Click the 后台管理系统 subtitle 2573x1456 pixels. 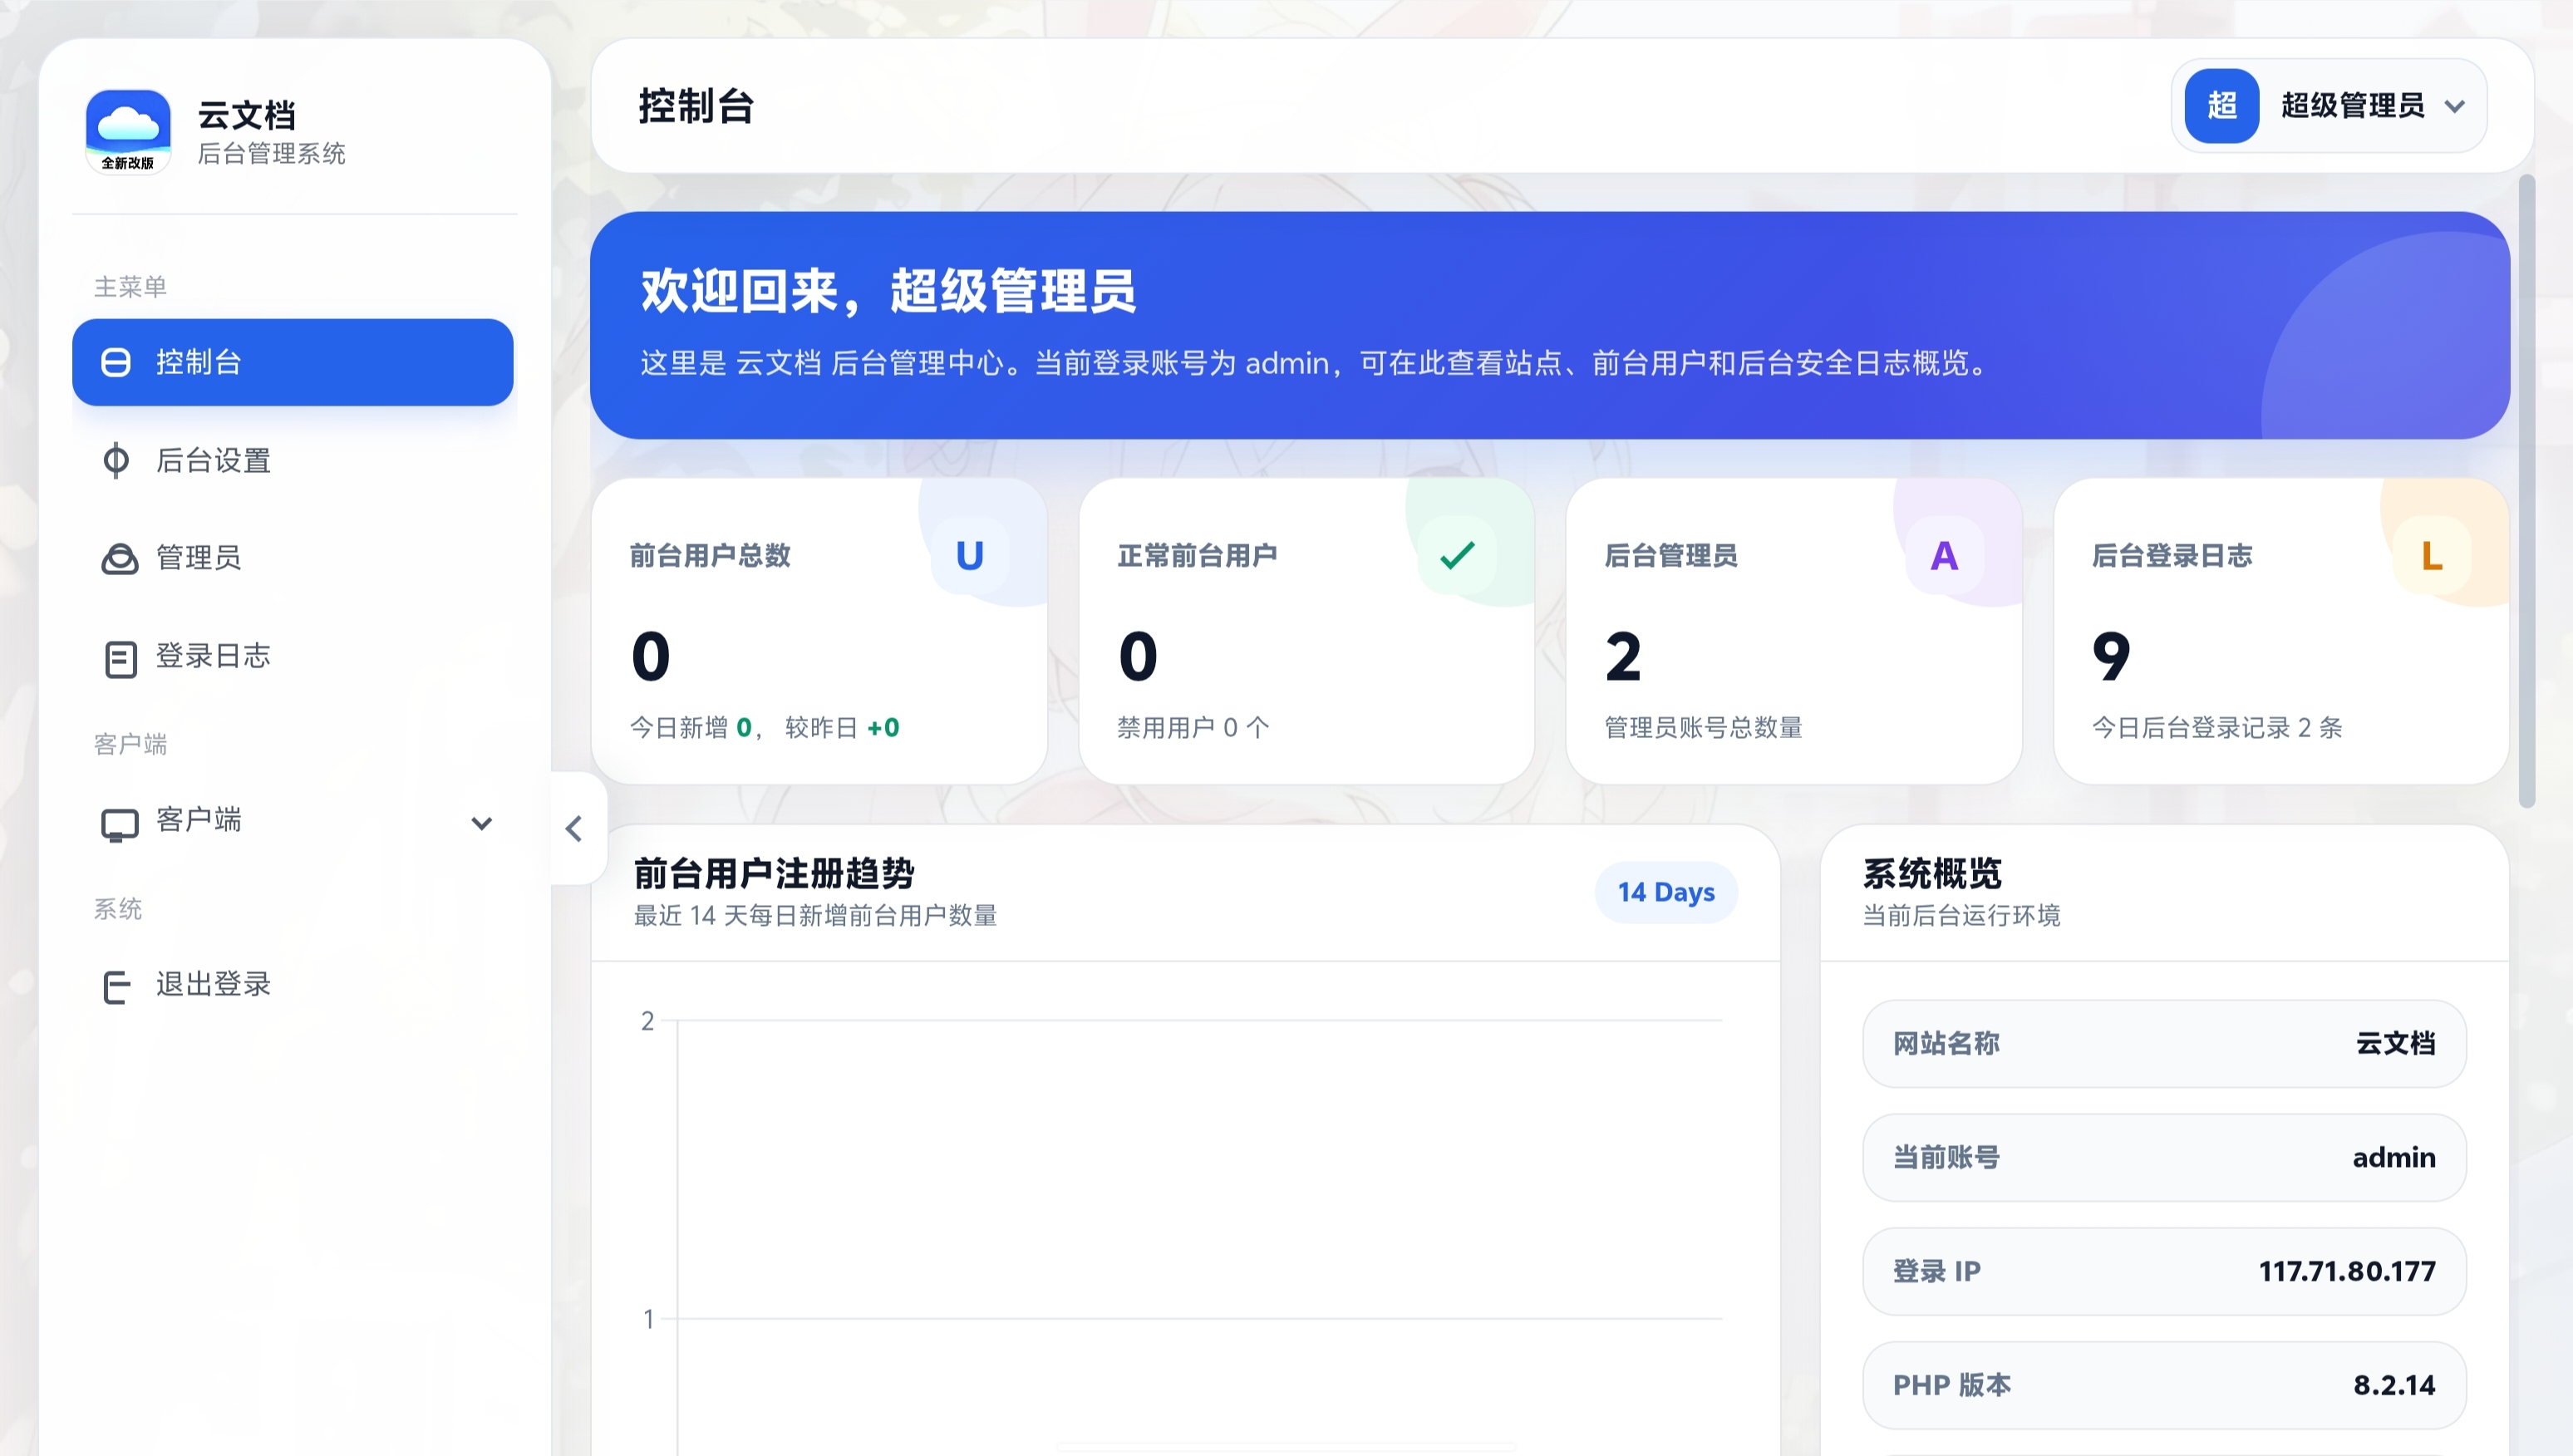(x=271, y=154)
